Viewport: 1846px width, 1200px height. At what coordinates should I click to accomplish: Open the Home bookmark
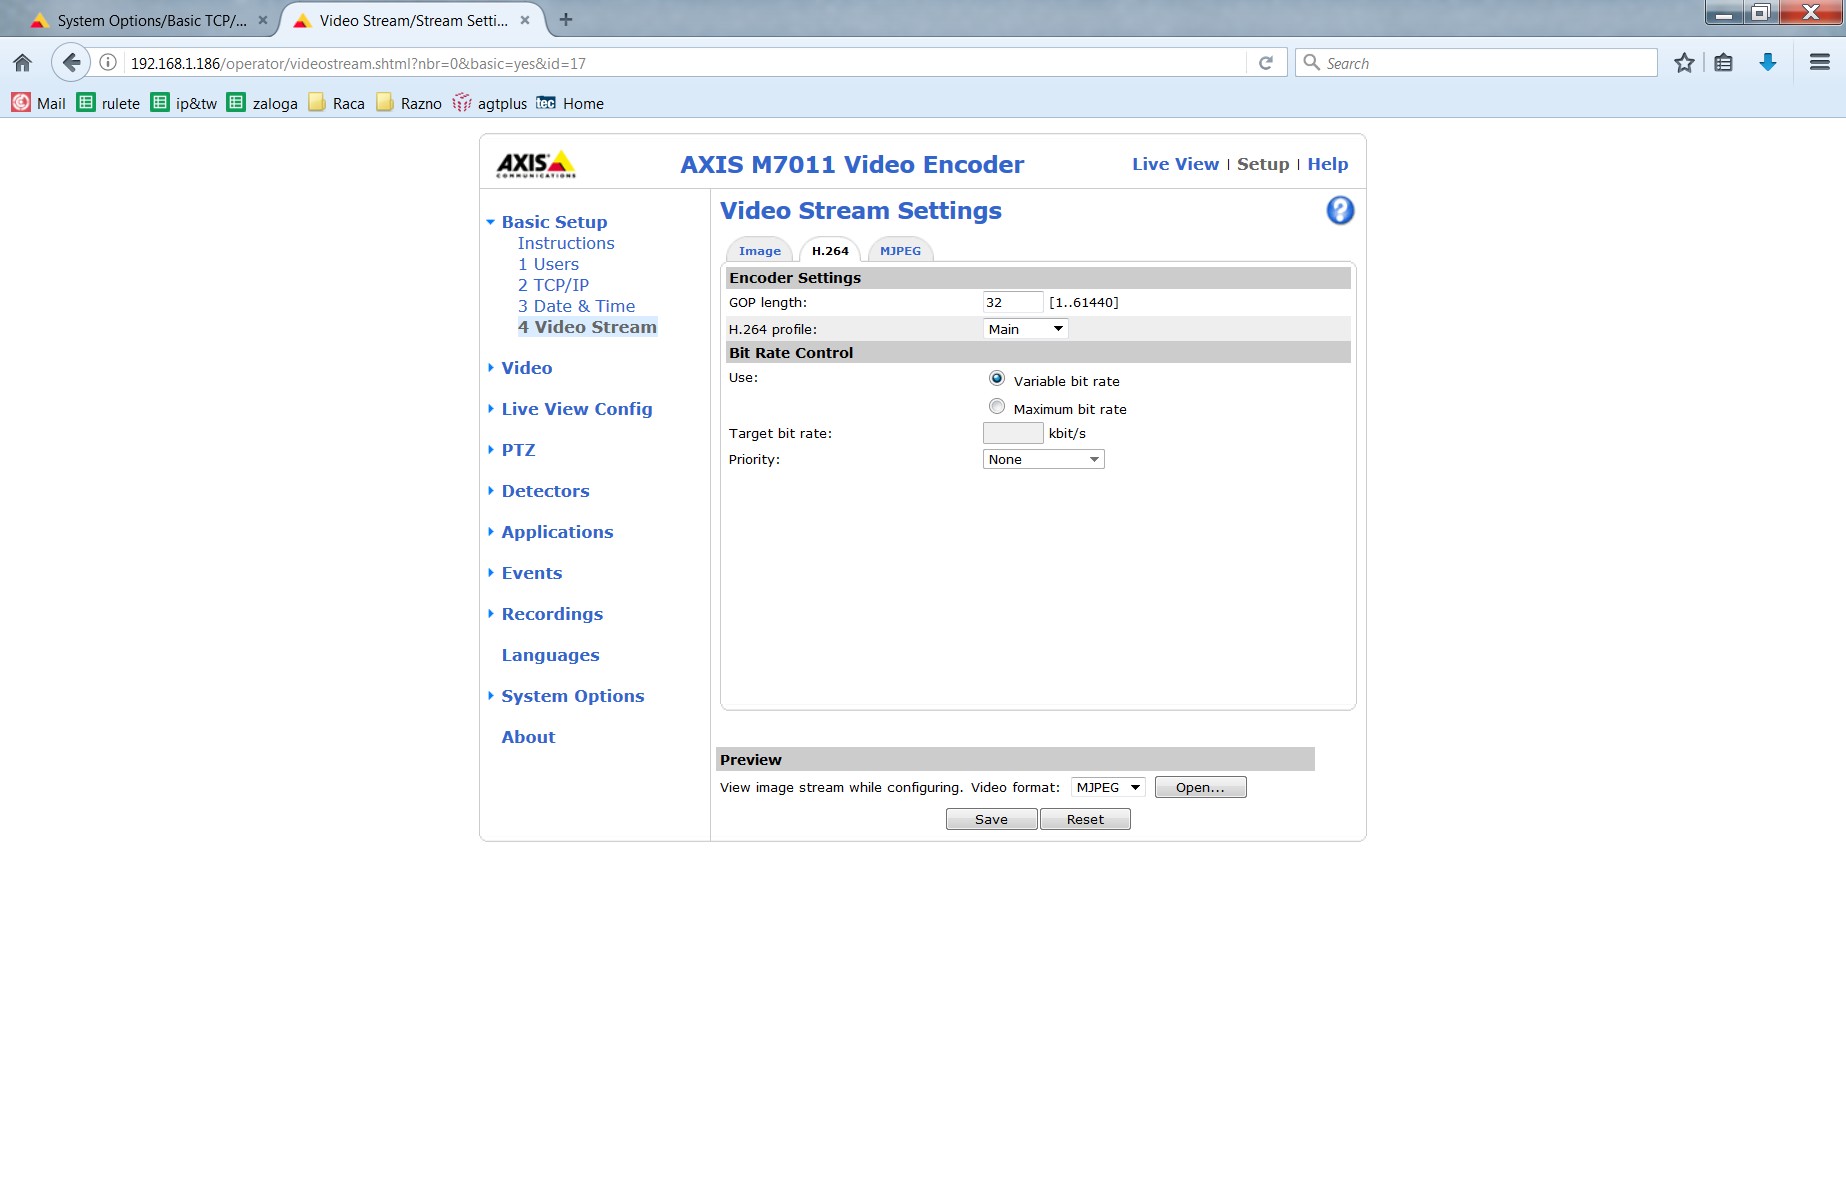(x=570, y=103)
